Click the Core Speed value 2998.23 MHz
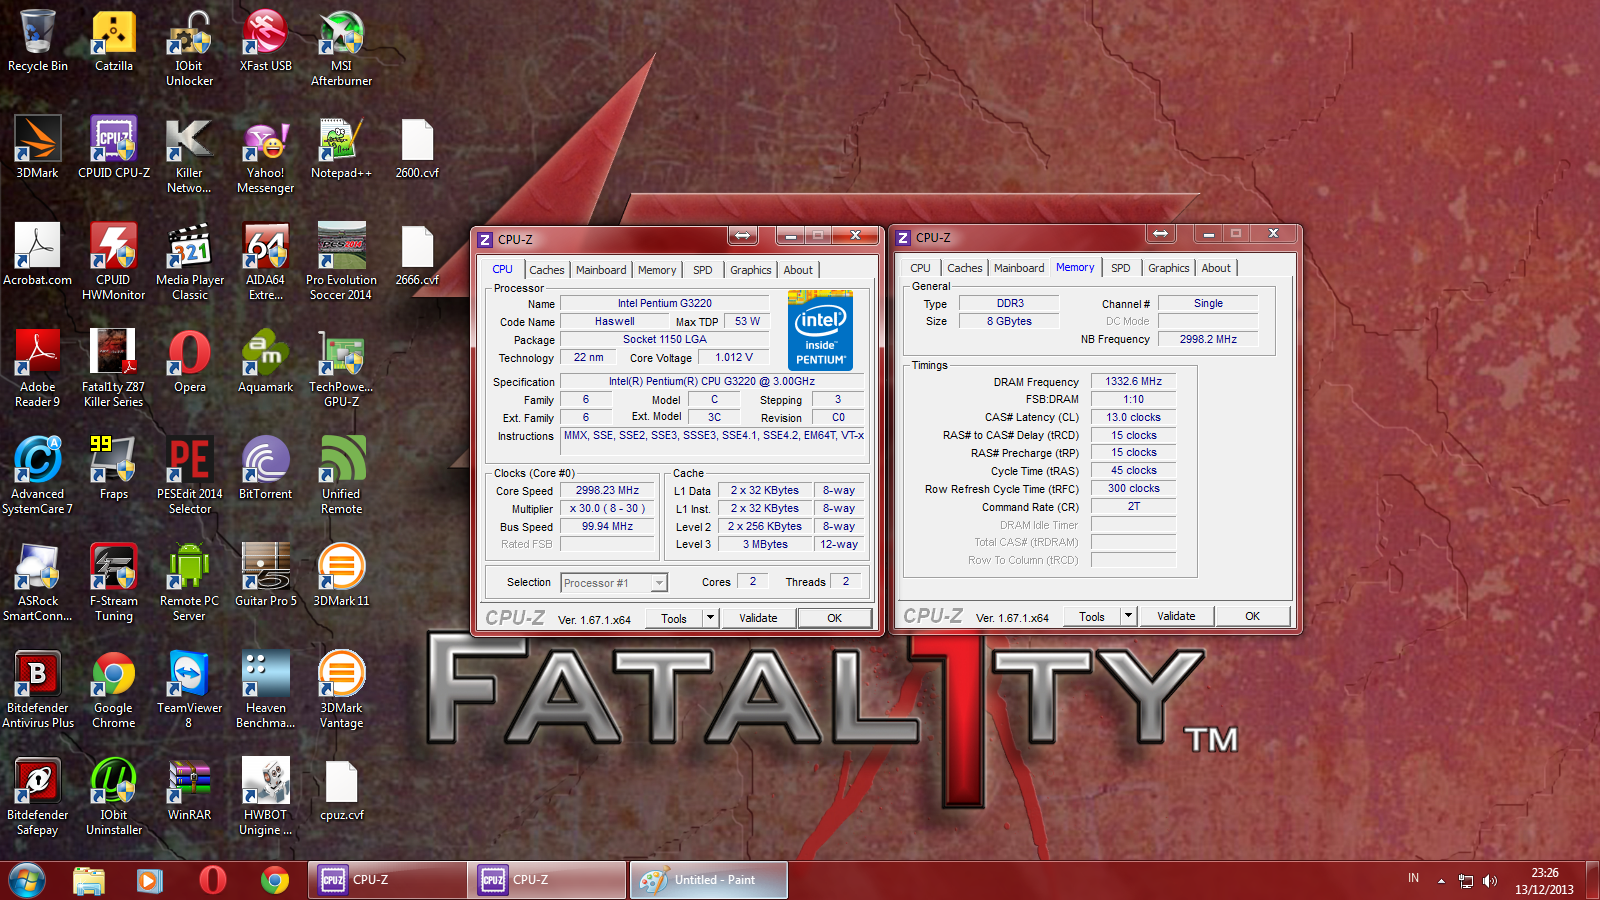Image resolution: width=1600 pixels, height=900 pixels. [x=607, y=490]
